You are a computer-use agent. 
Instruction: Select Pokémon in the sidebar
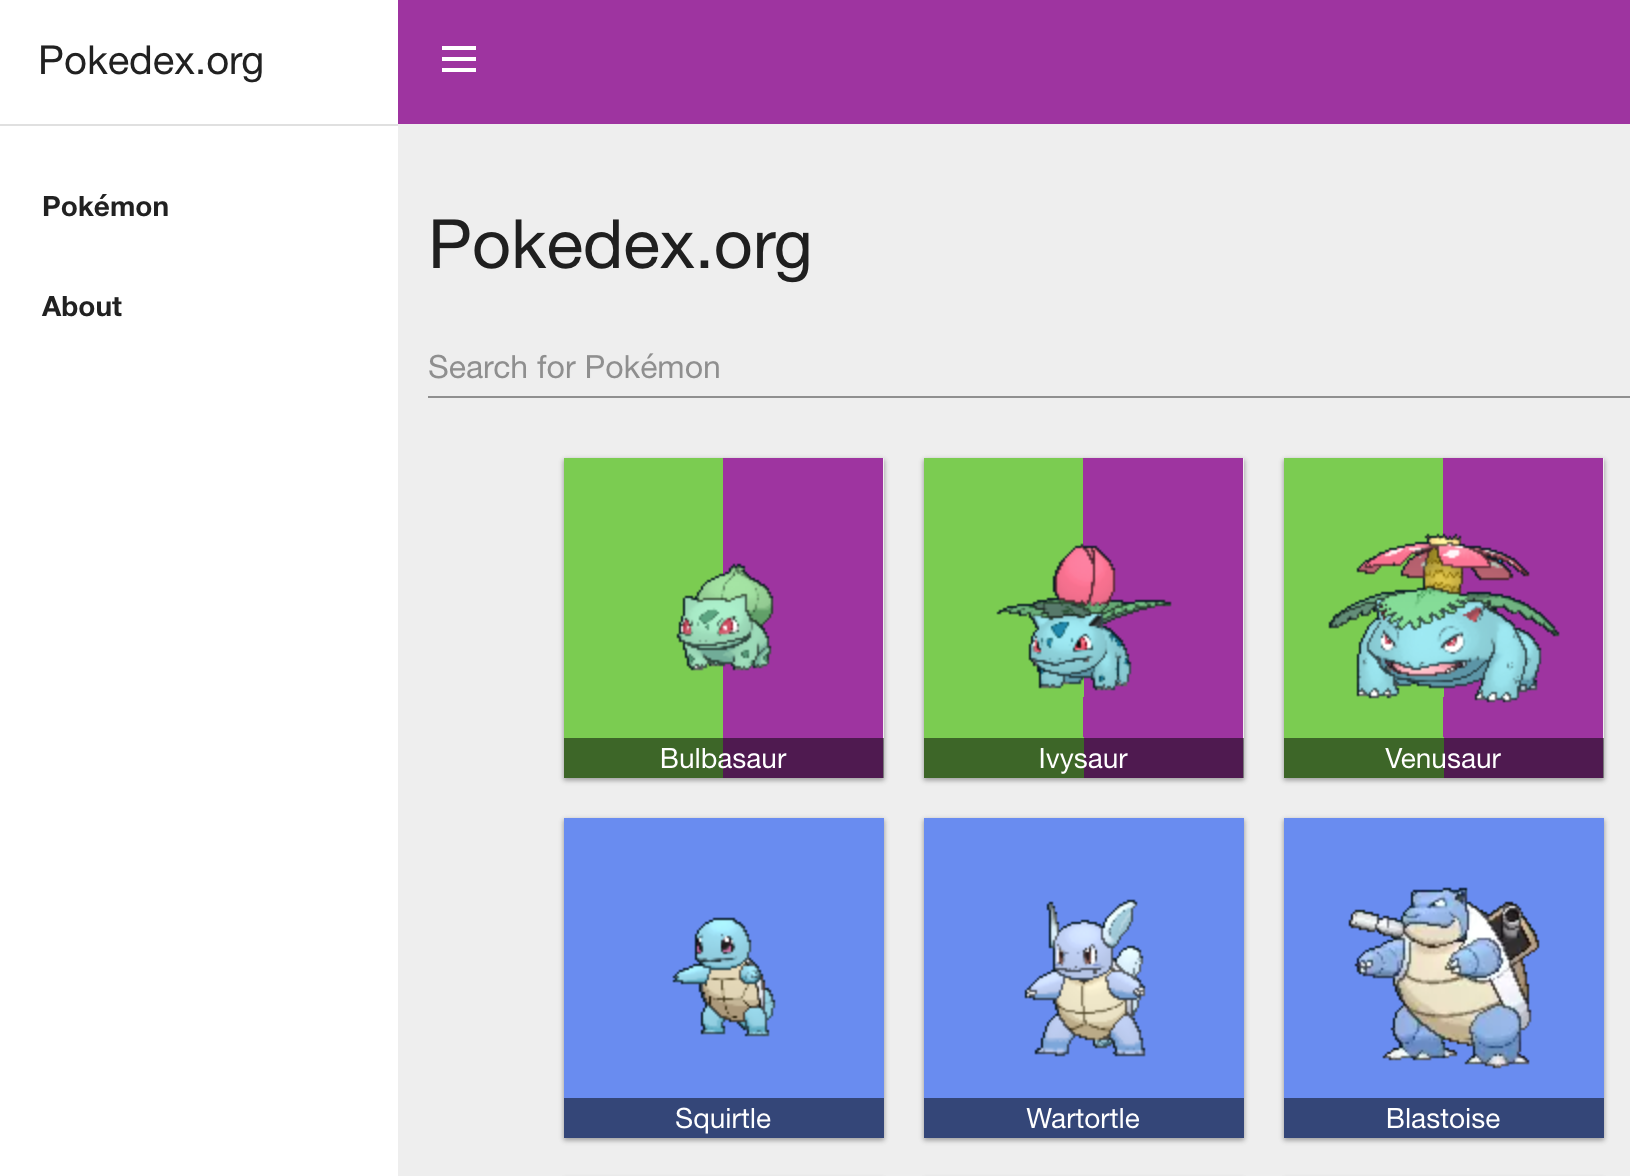105,206
